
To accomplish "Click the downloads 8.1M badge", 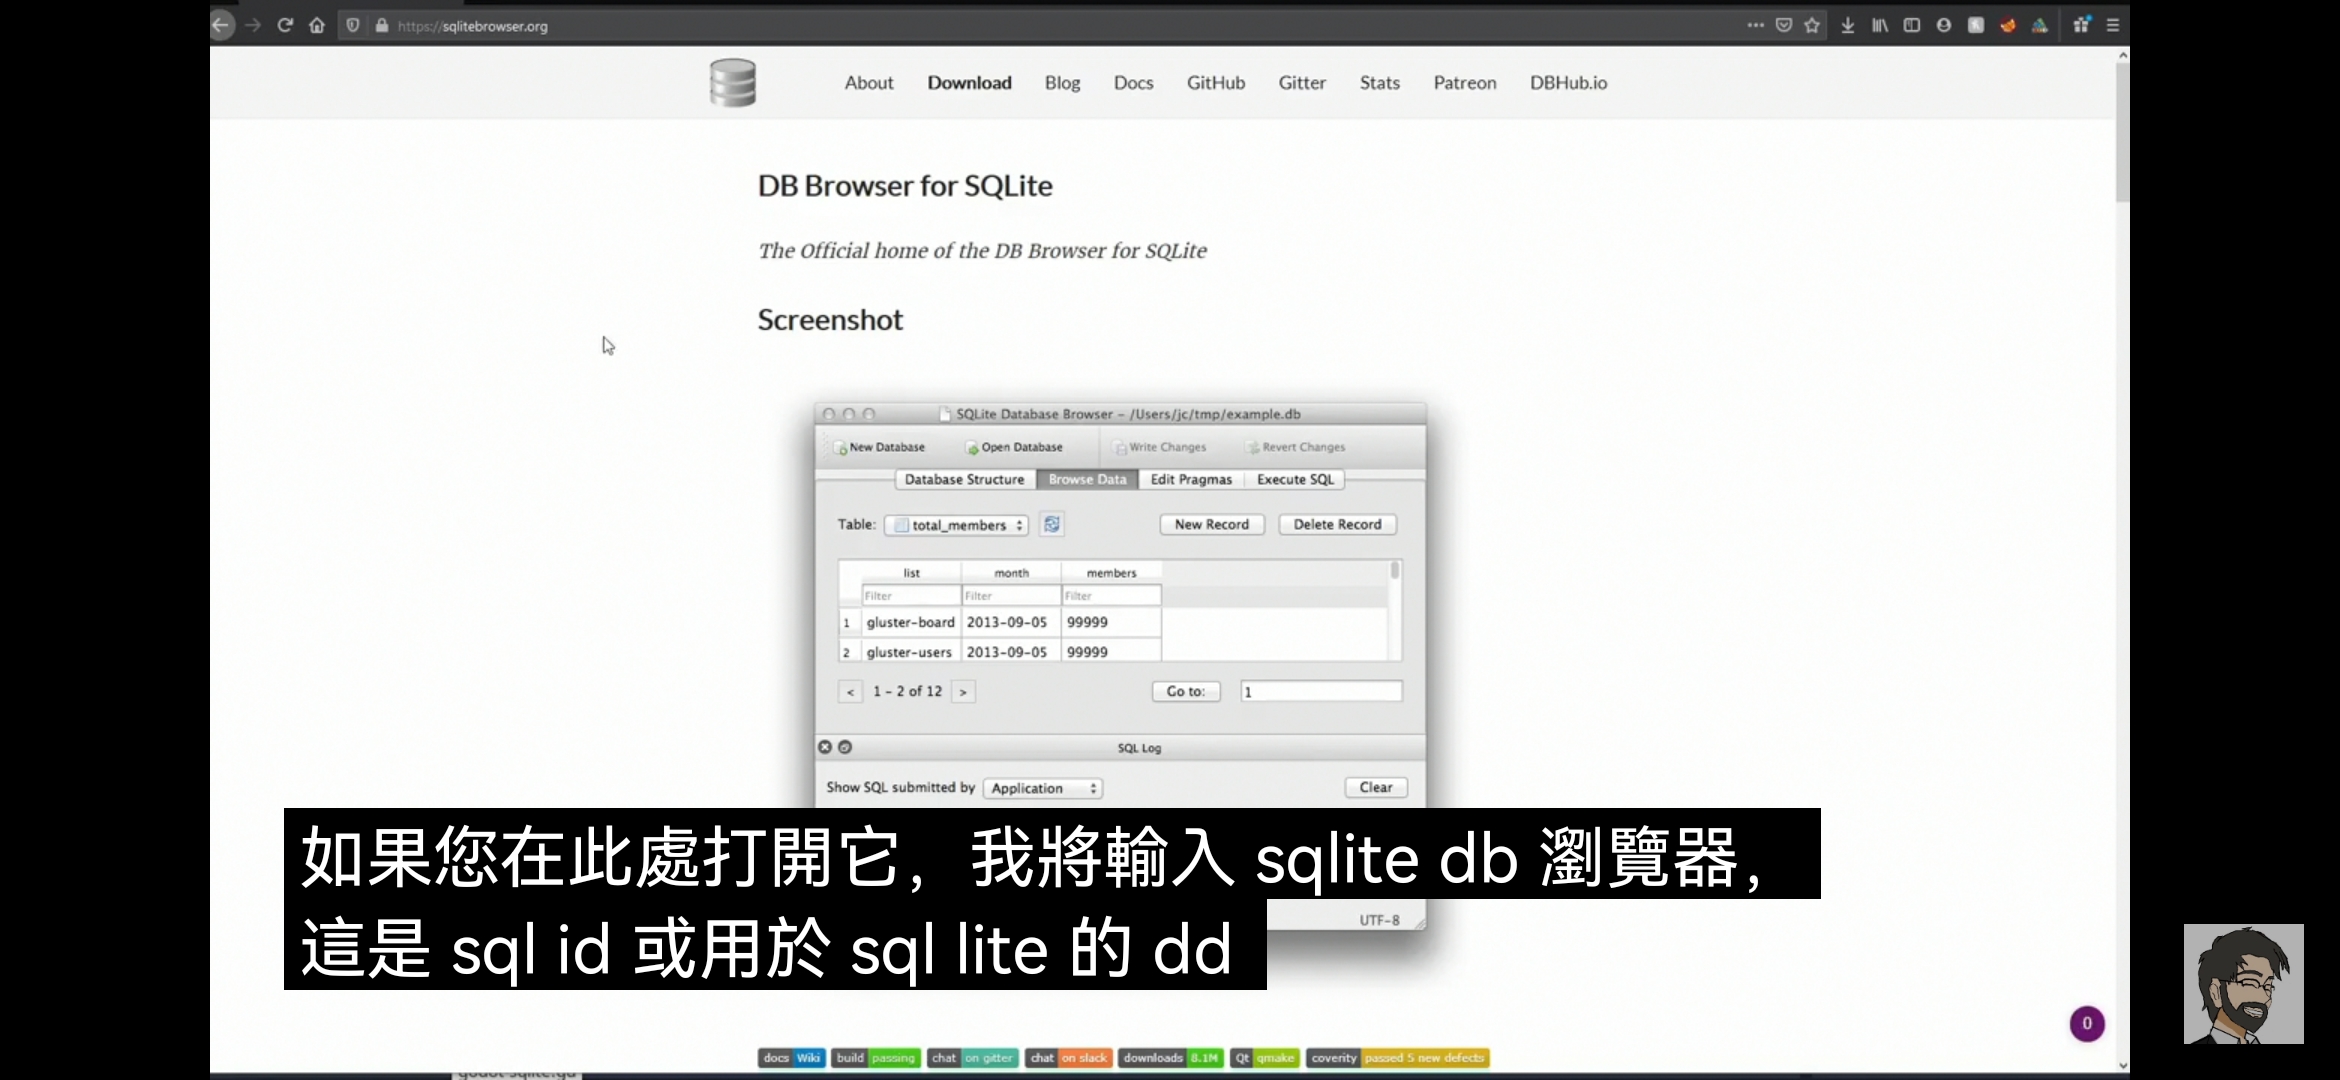I will point(1171,1058).
